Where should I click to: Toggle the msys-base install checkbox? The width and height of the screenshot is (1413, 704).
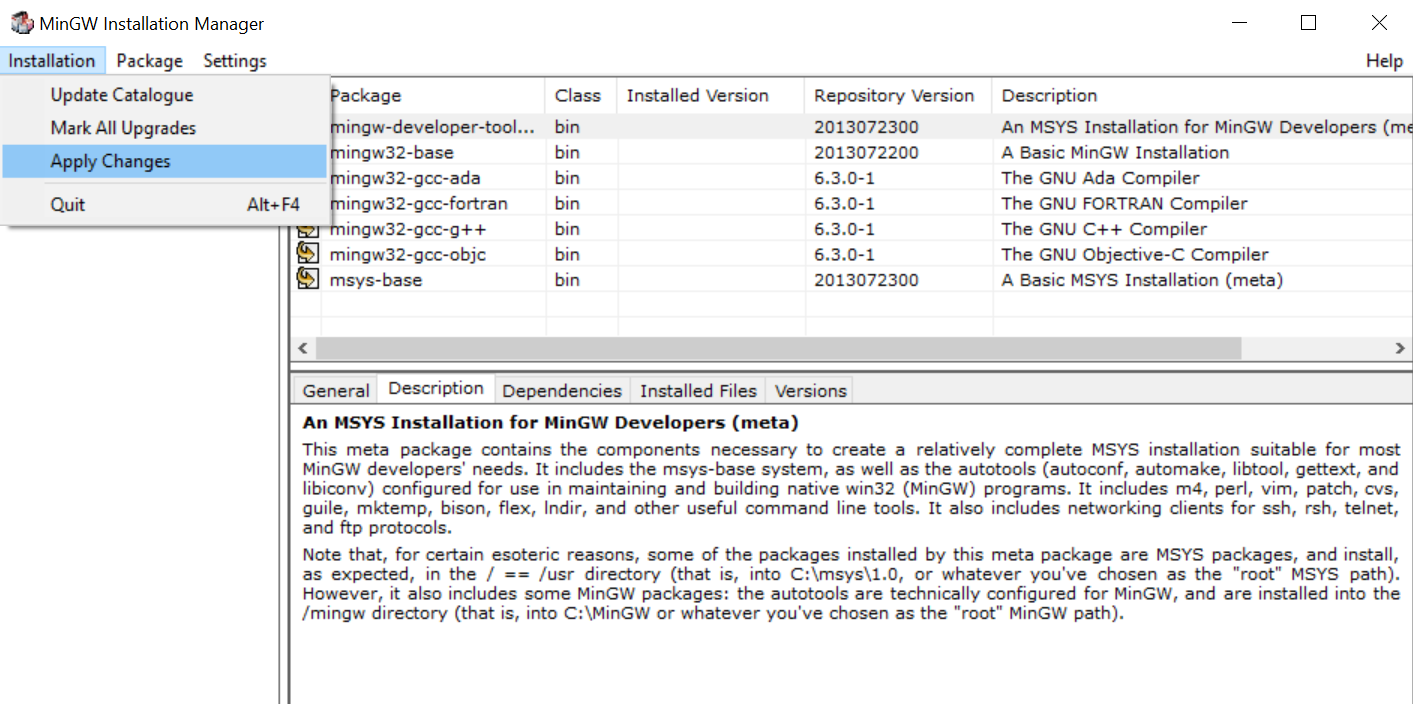coord(307,279)
